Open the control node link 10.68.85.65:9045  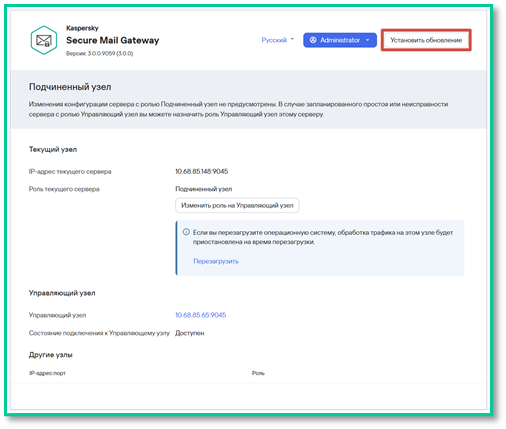pos(201,315)
